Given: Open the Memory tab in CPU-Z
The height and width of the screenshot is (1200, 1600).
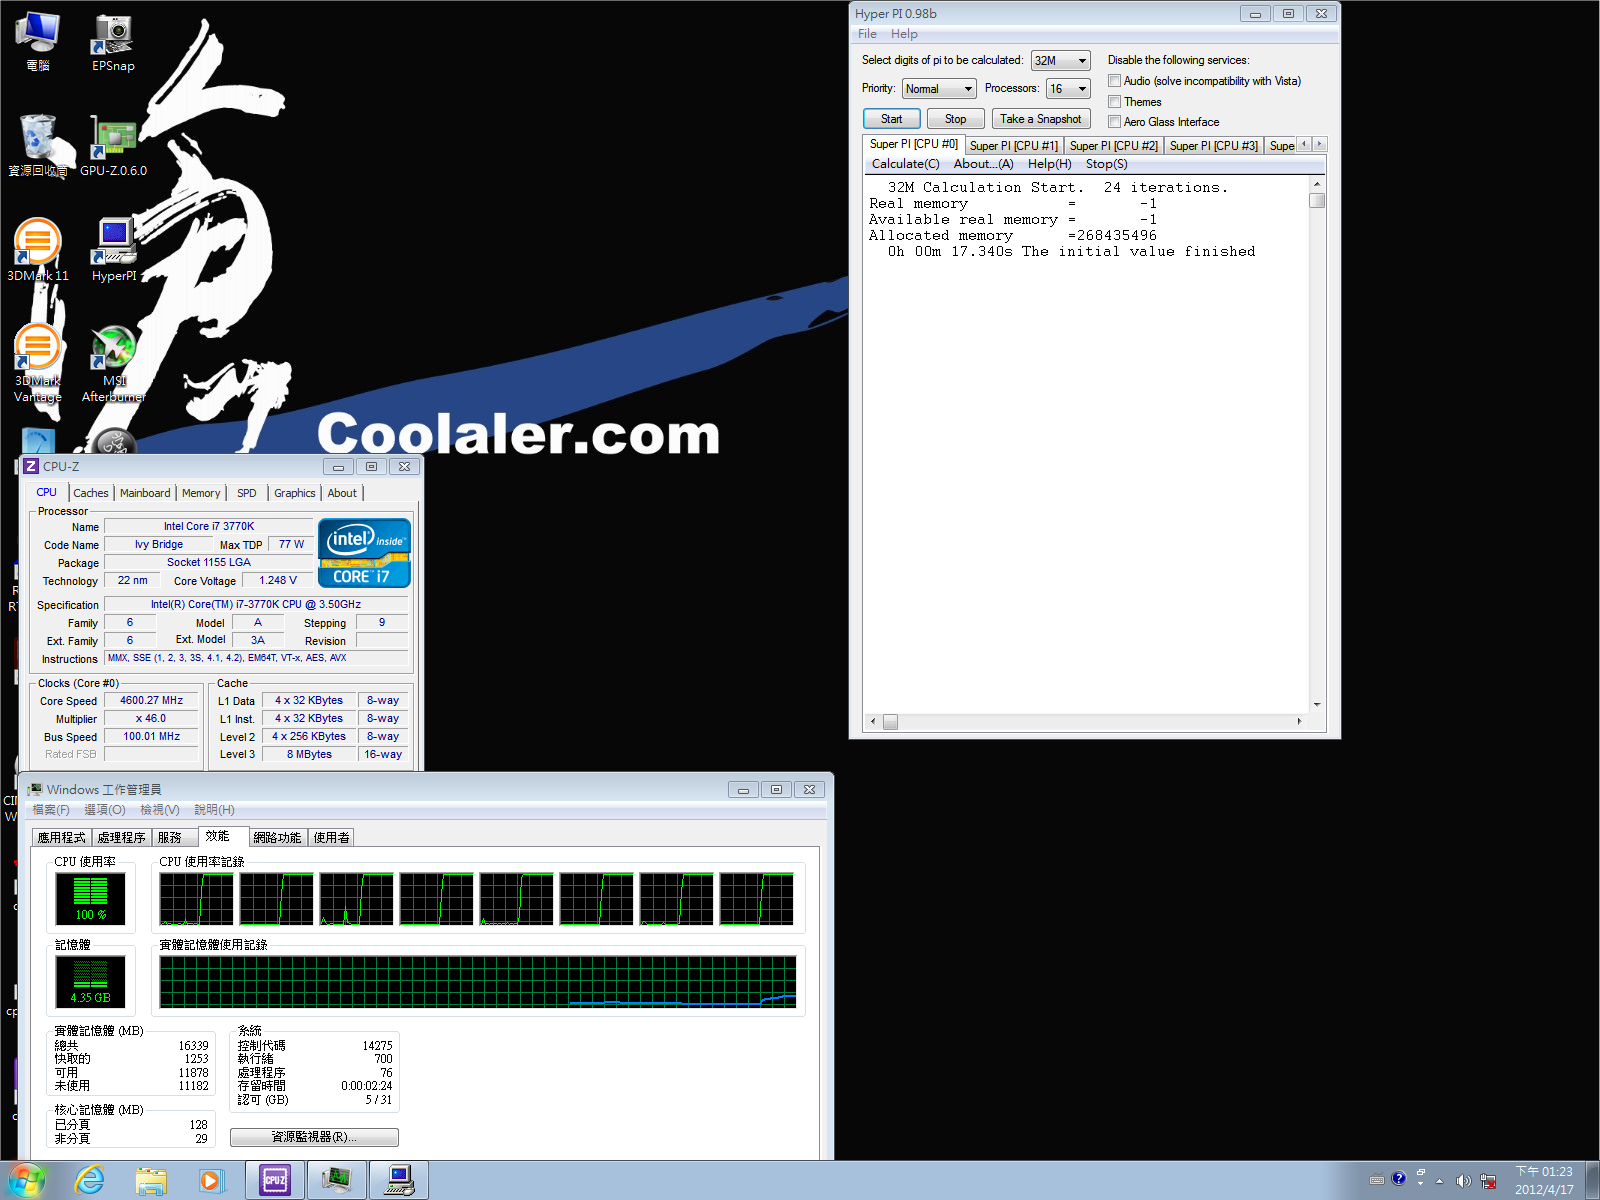Looking at the screenshot, I should tap(201, 493).
